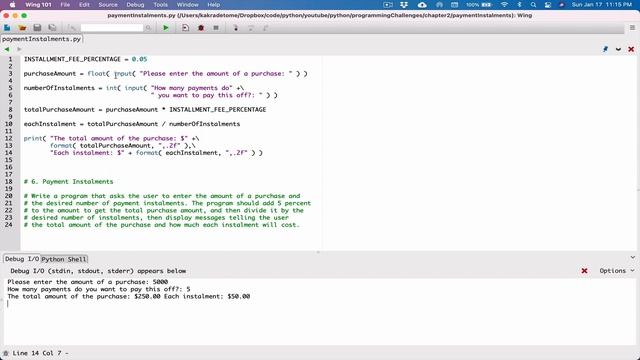This screenshot has height=360, width=640.
Task: Open the Wing 101 application menu
Action: click(x=38, y=4)
